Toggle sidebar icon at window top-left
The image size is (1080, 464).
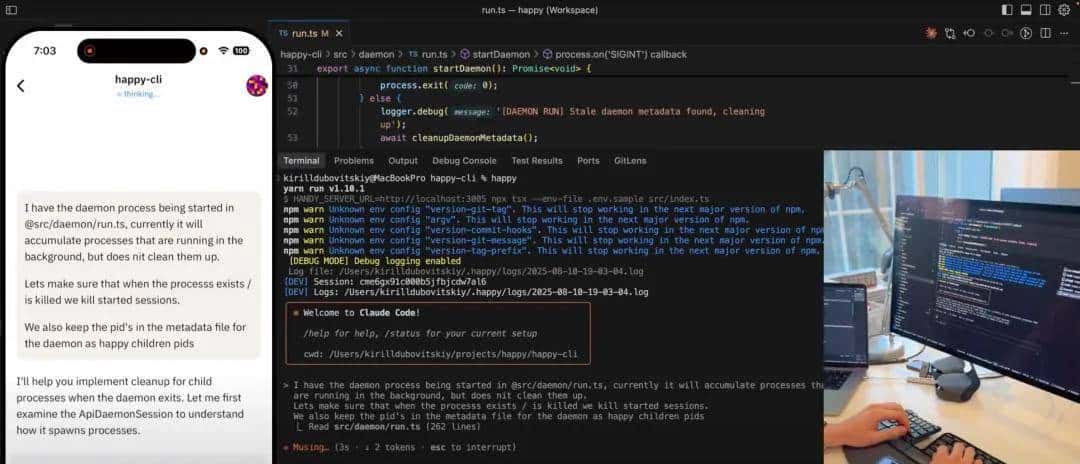[11, 10]
